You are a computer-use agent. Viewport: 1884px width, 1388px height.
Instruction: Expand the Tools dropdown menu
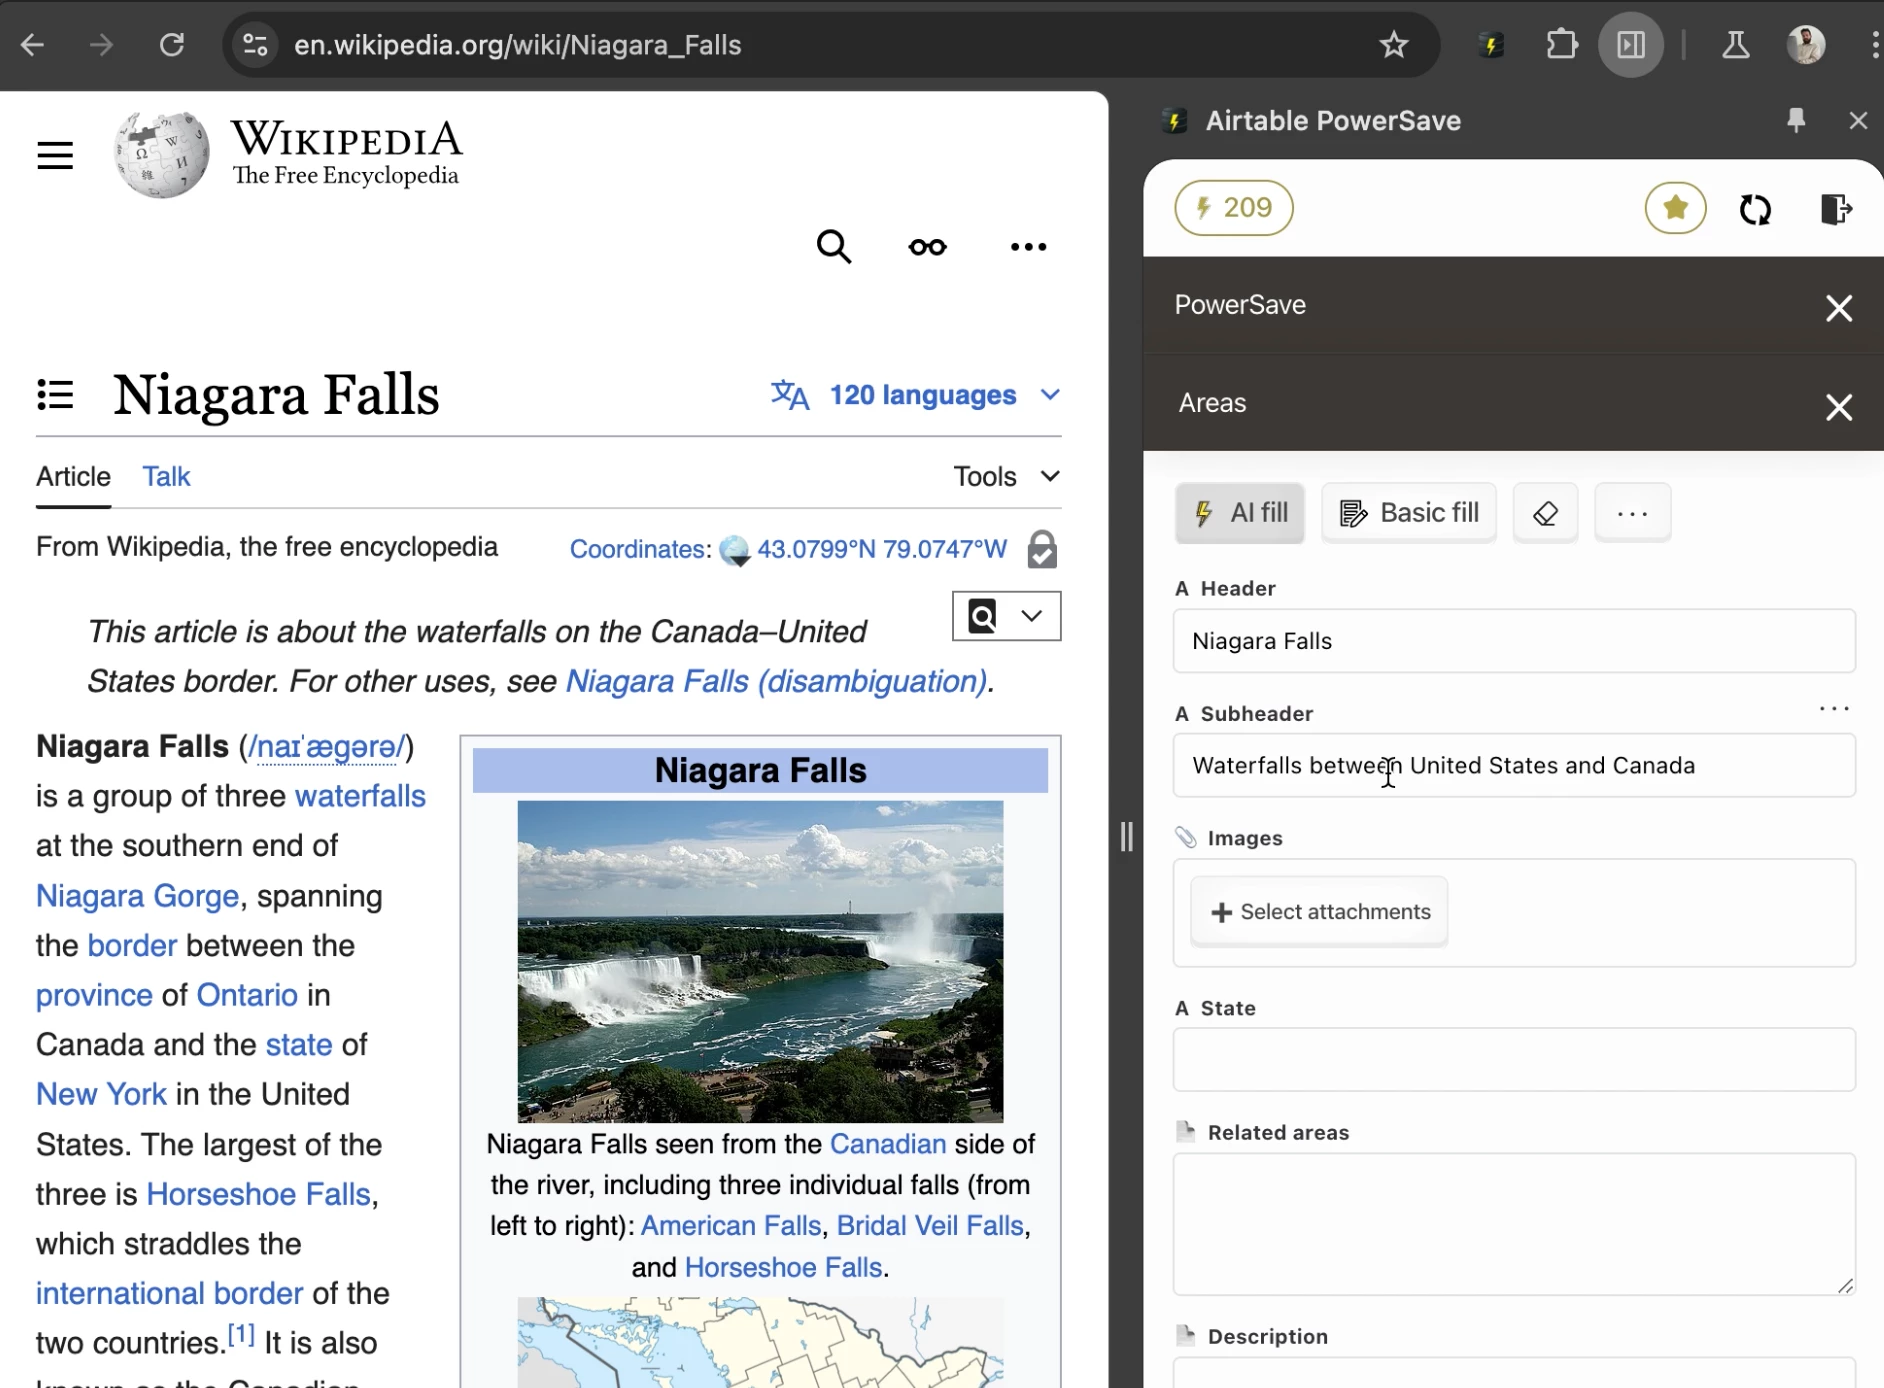[x=1006, y=476]
